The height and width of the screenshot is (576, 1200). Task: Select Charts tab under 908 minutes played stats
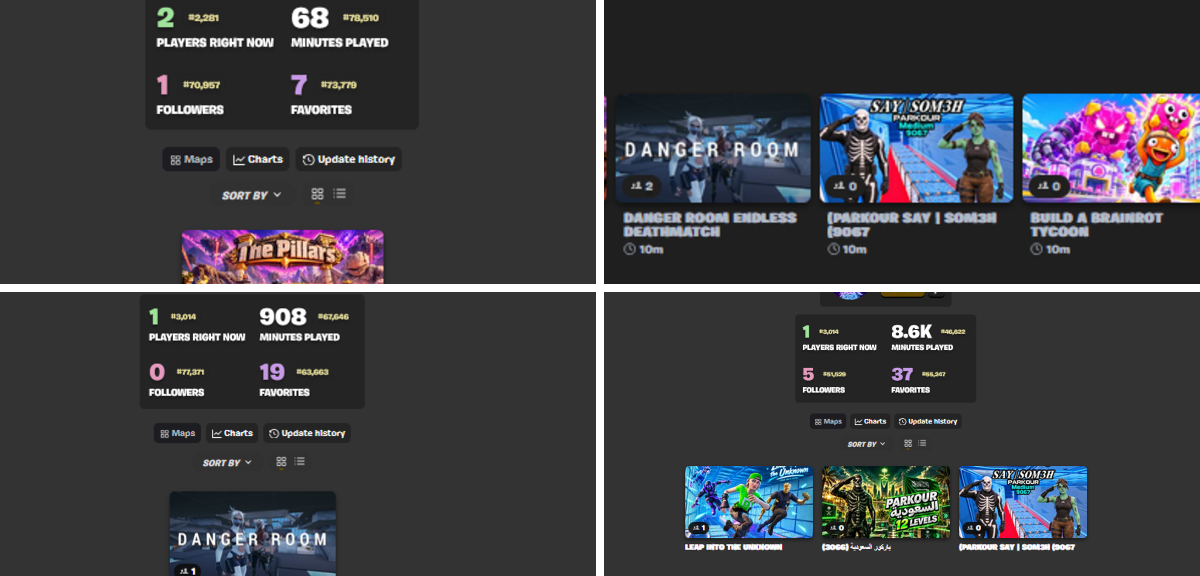click(x=232, y=433)
